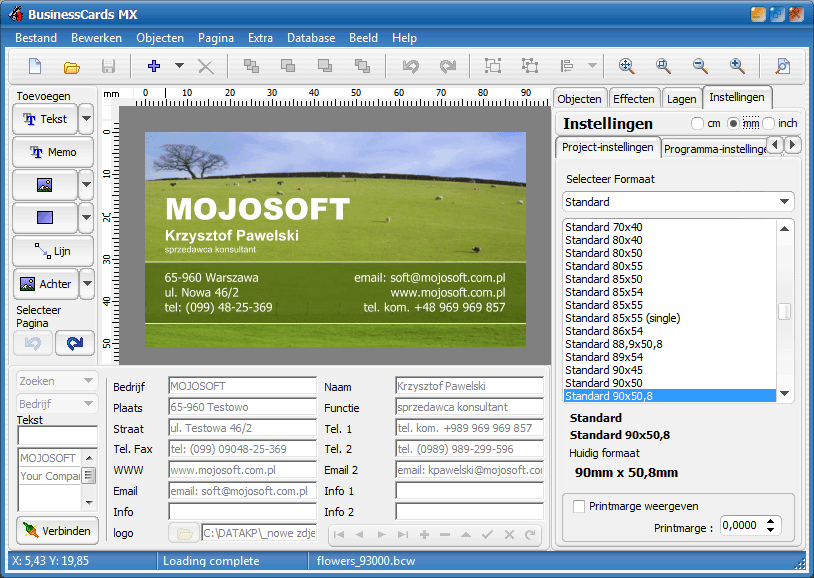Select Standard 70x40 in format list
Screen dimensions: 814x578
670,227
